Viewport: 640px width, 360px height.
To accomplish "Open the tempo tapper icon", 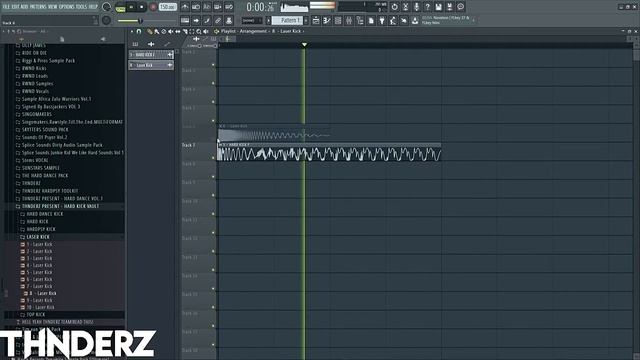I will pos(393,20).
